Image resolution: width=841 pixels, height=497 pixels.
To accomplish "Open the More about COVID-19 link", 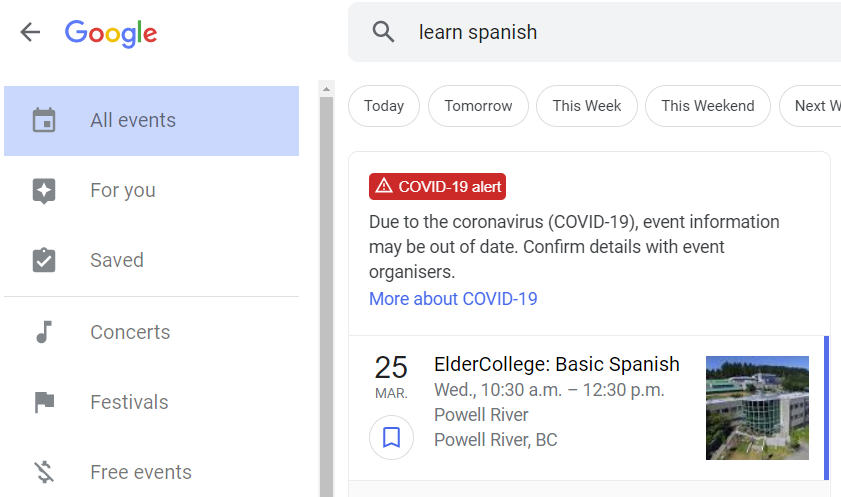I will 453,299.
